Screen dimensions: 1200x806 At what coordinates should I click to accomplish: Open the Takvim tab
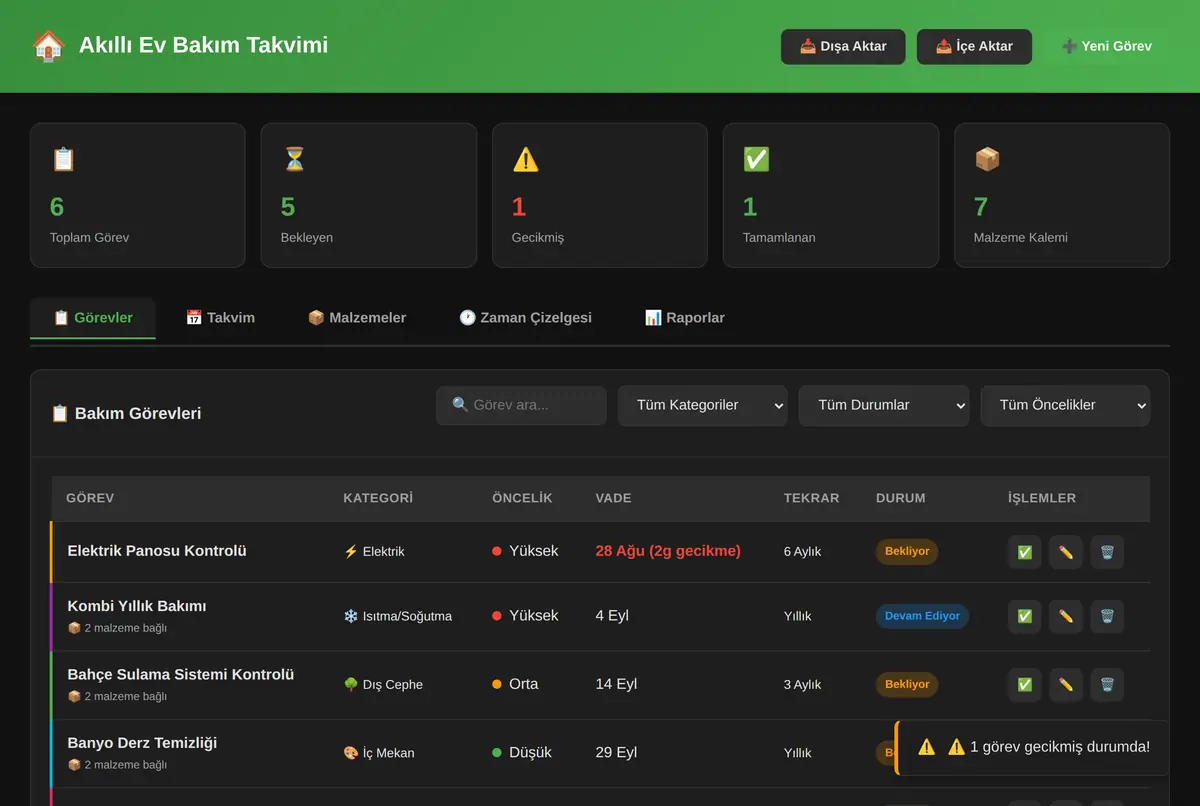tap(220, 318)
